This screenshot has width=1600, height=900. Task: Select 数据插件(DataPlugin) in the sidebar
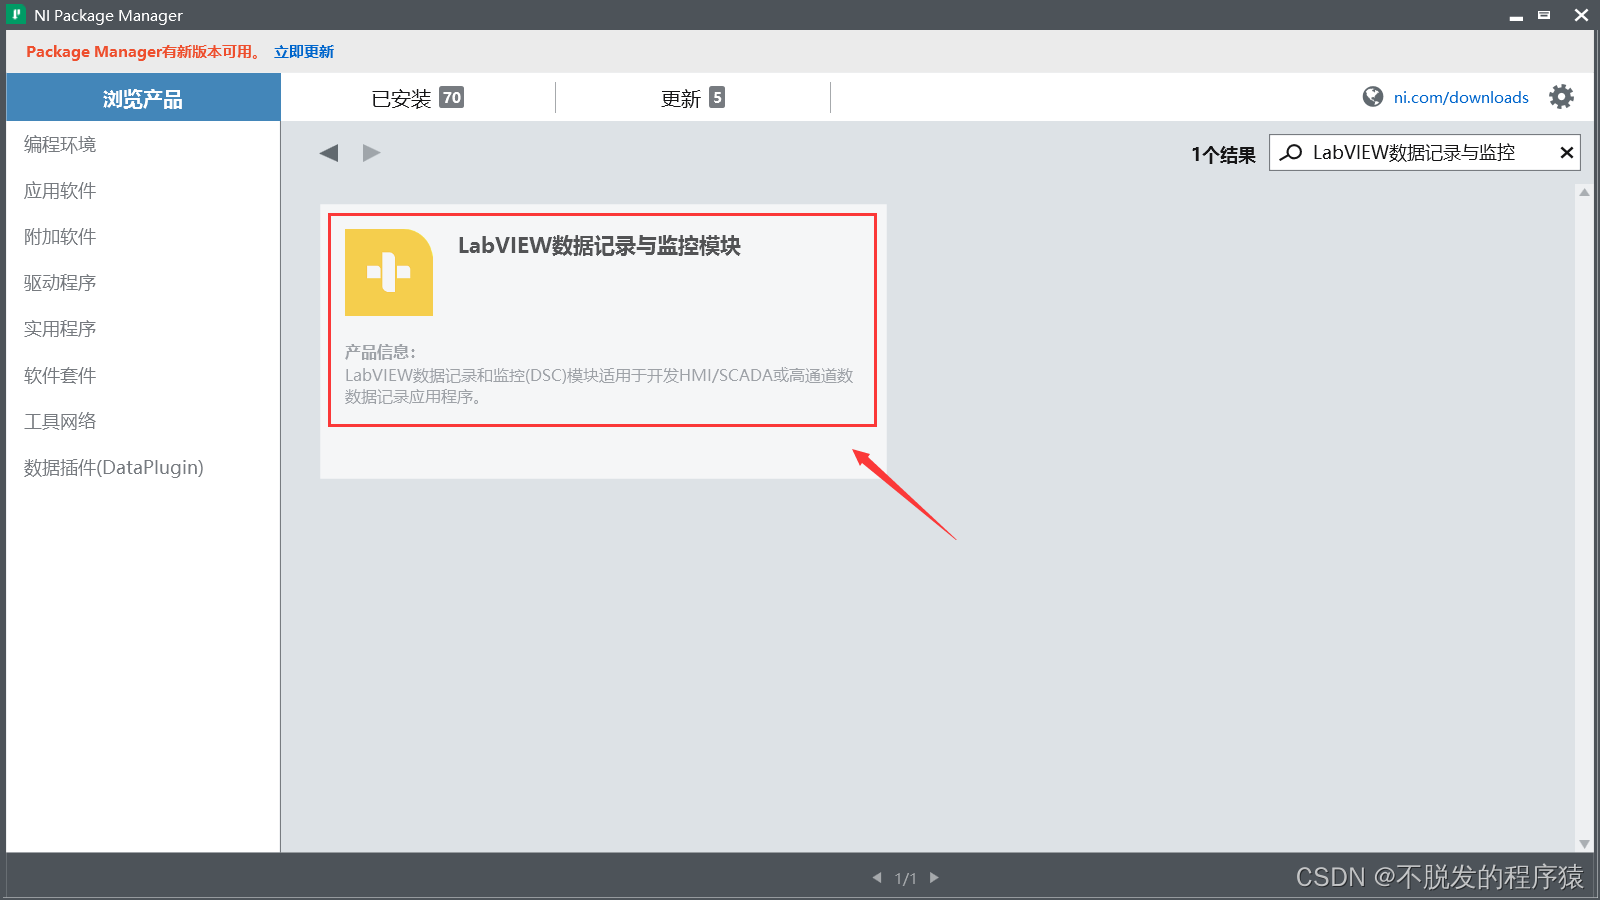pos(113,467)
